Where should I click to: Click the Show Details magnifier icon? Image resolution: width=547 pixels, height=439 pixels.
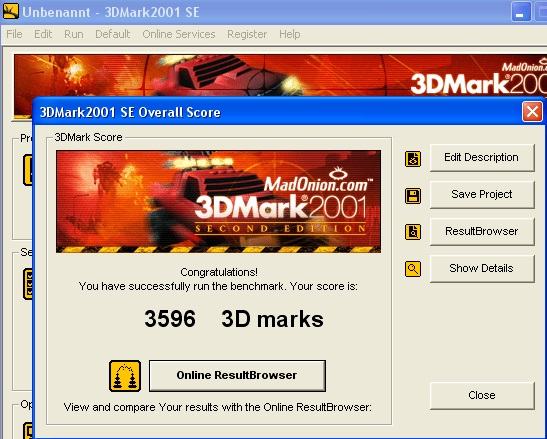(413, 269)
